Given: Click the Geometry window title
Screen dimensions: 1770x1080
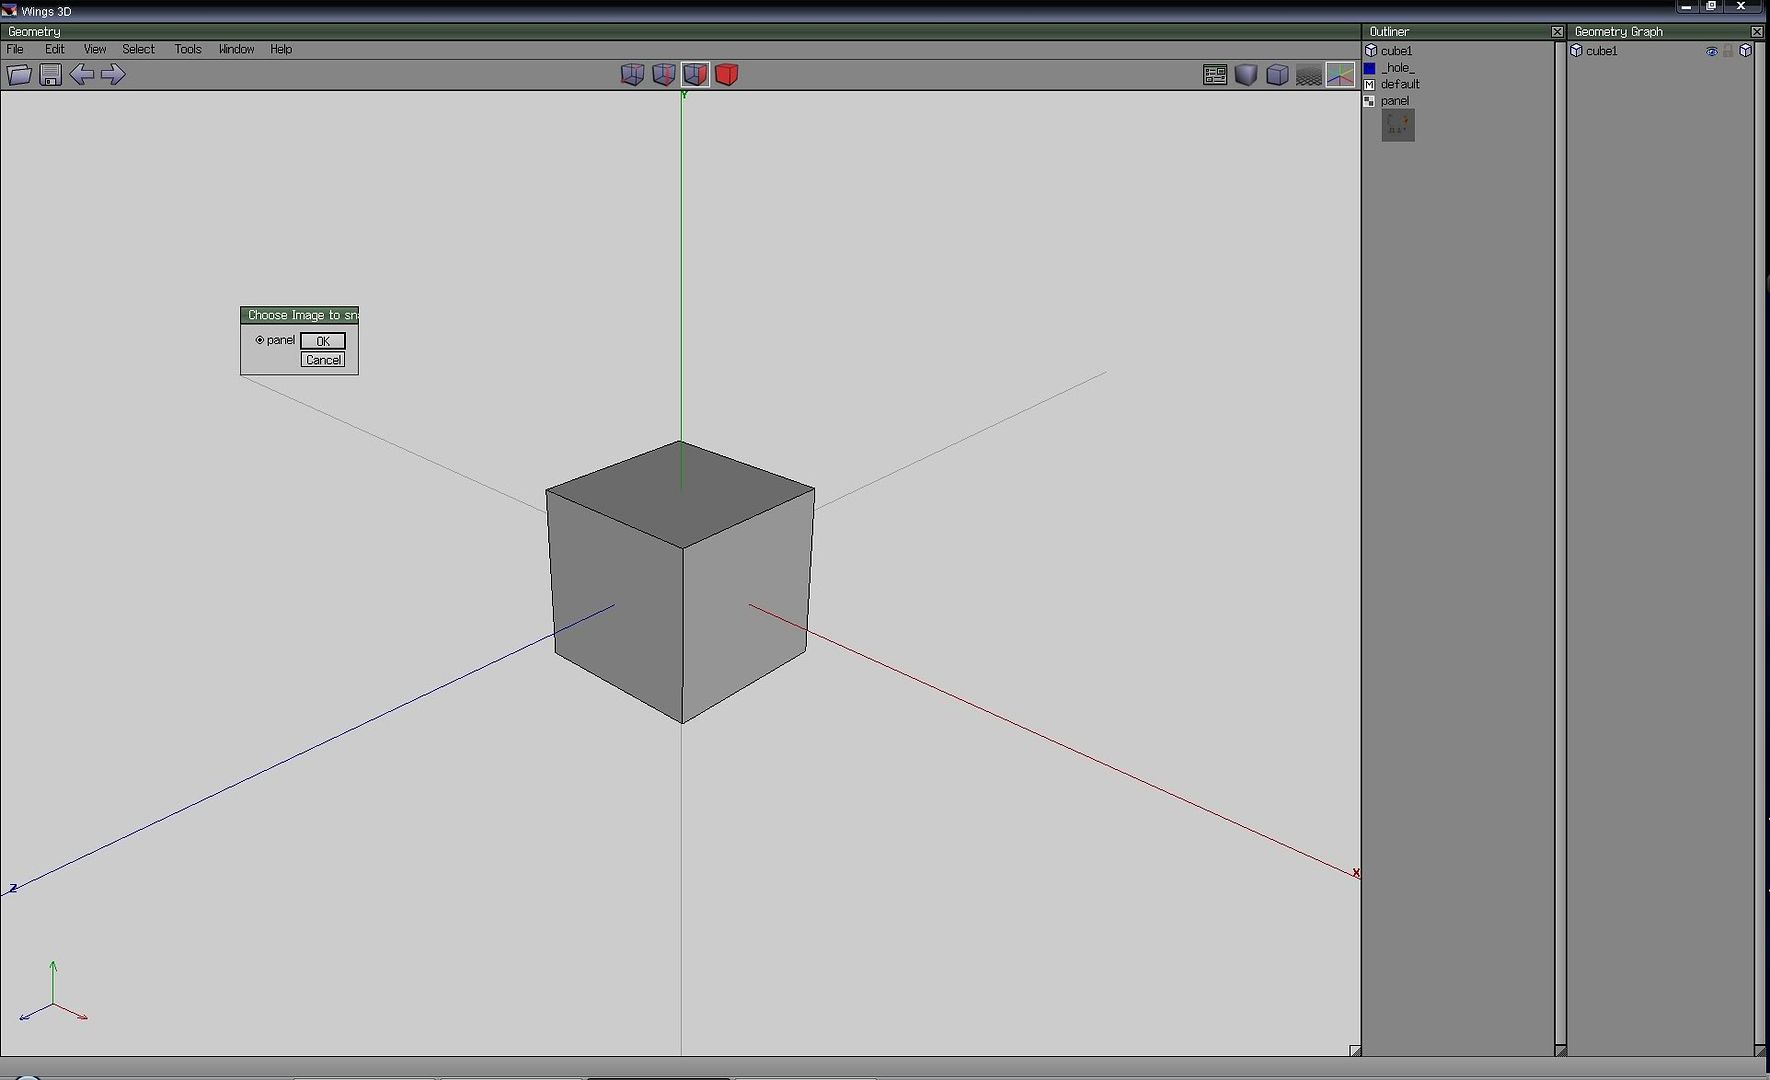Looking at the screenshot, I should (34, 32).
